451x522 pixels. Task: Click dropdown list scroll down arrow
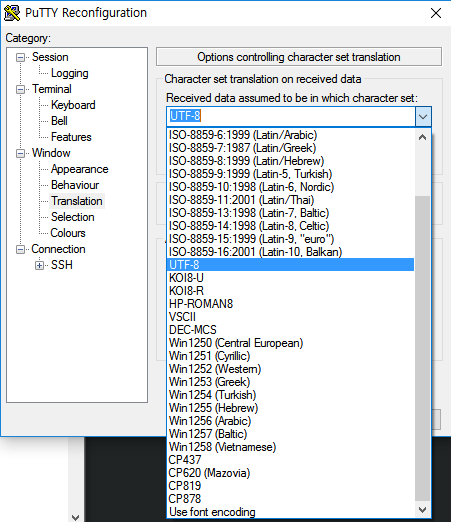tap(422, 510)
